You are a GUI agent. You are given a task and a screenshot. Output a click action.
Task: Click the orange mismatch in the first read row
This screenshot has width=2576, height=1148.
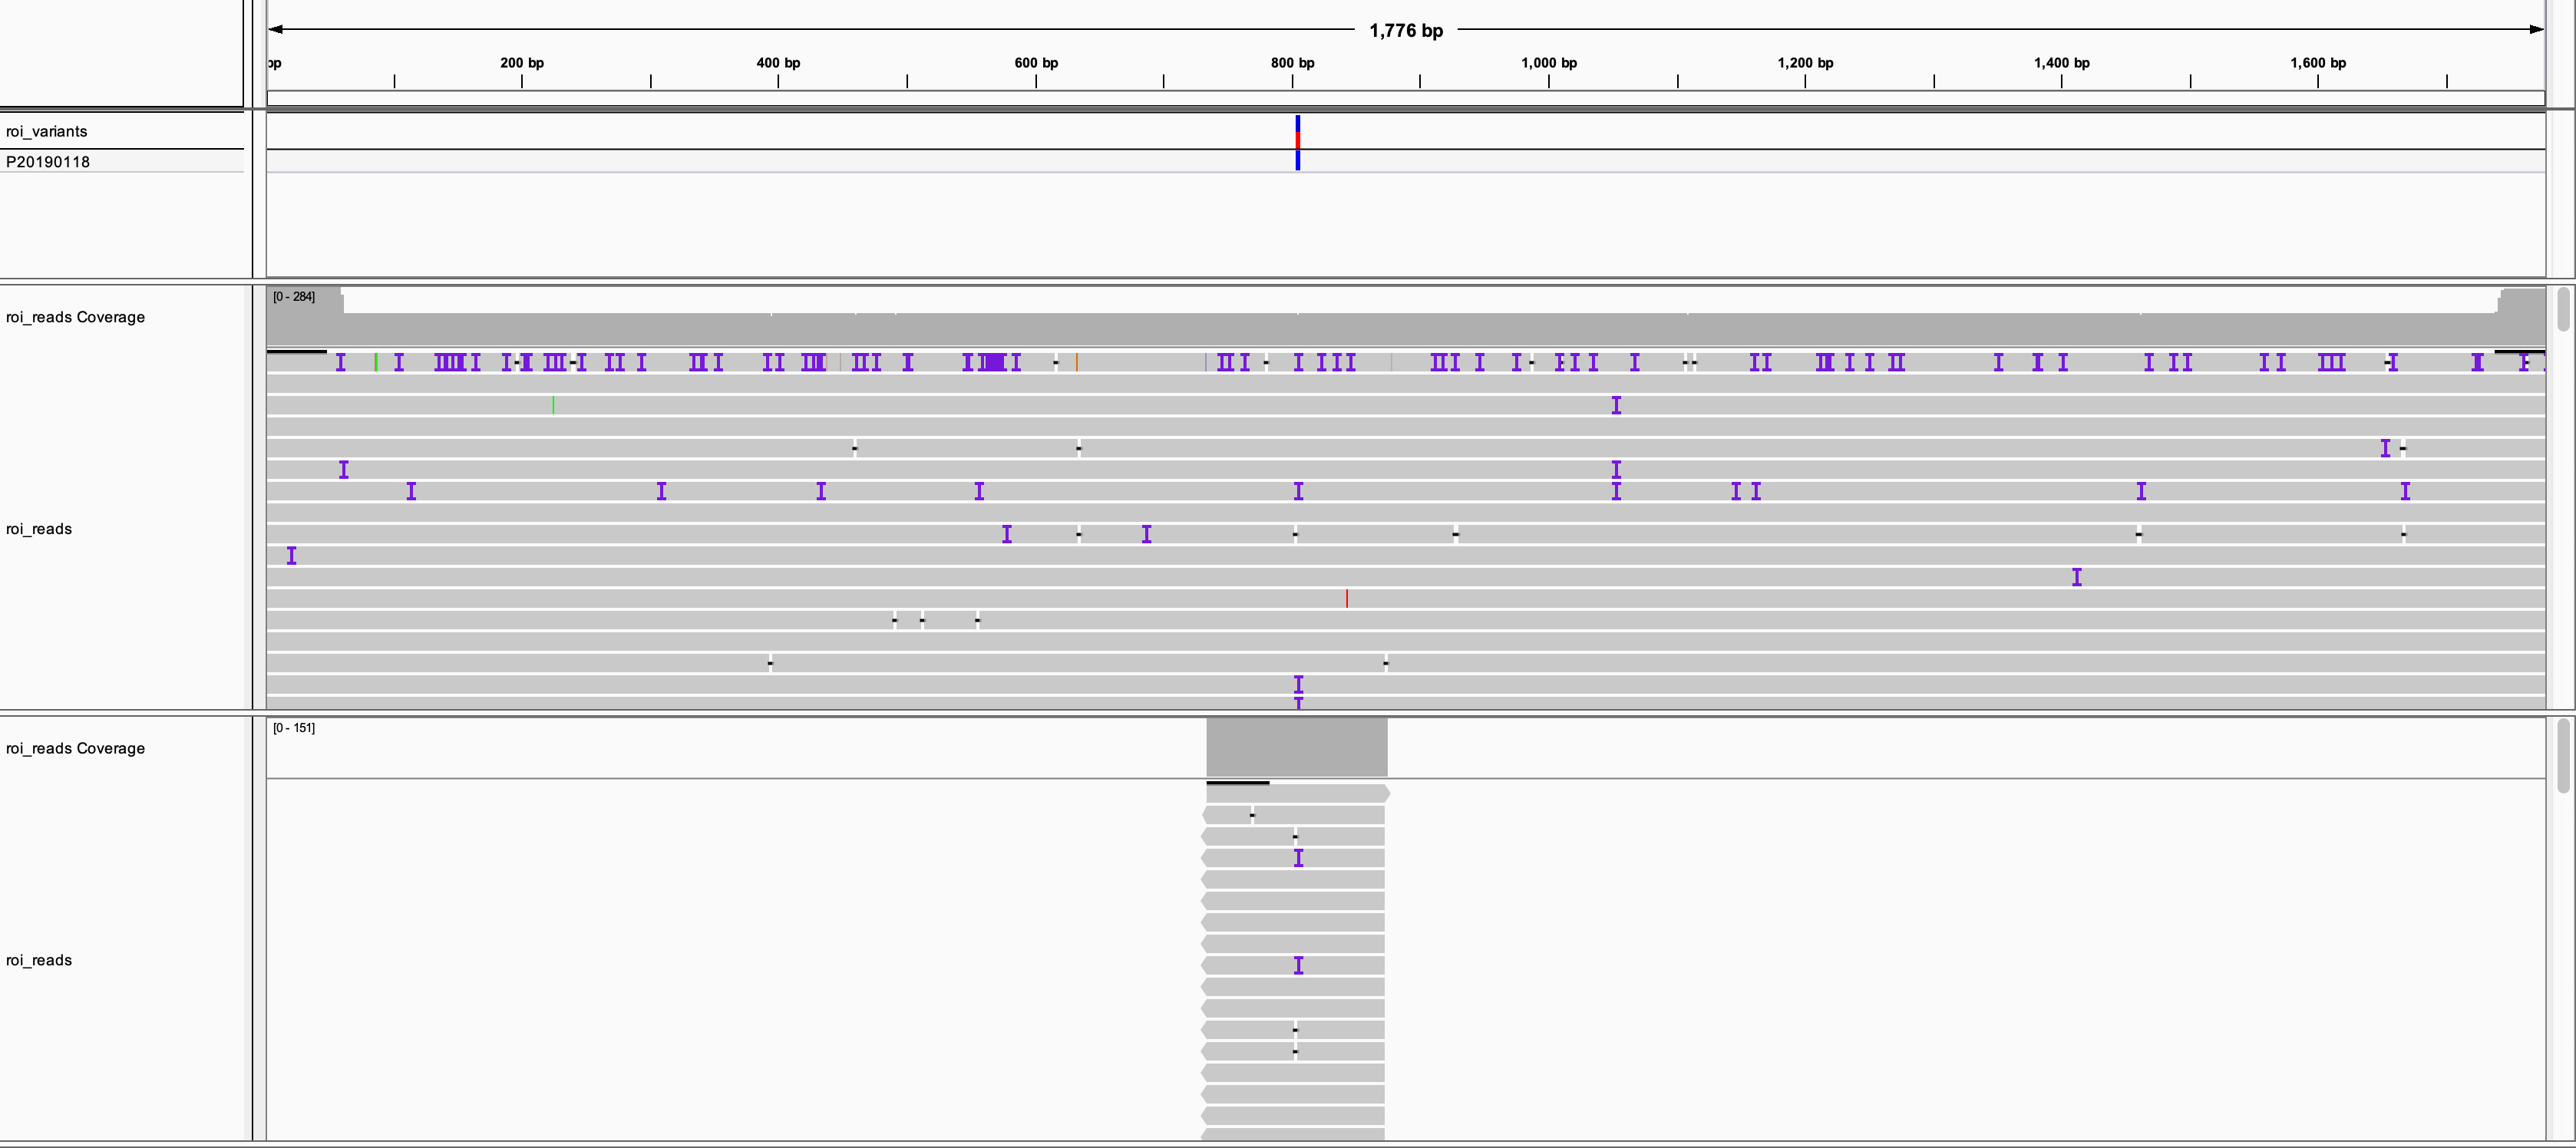tap(1077, 362)
